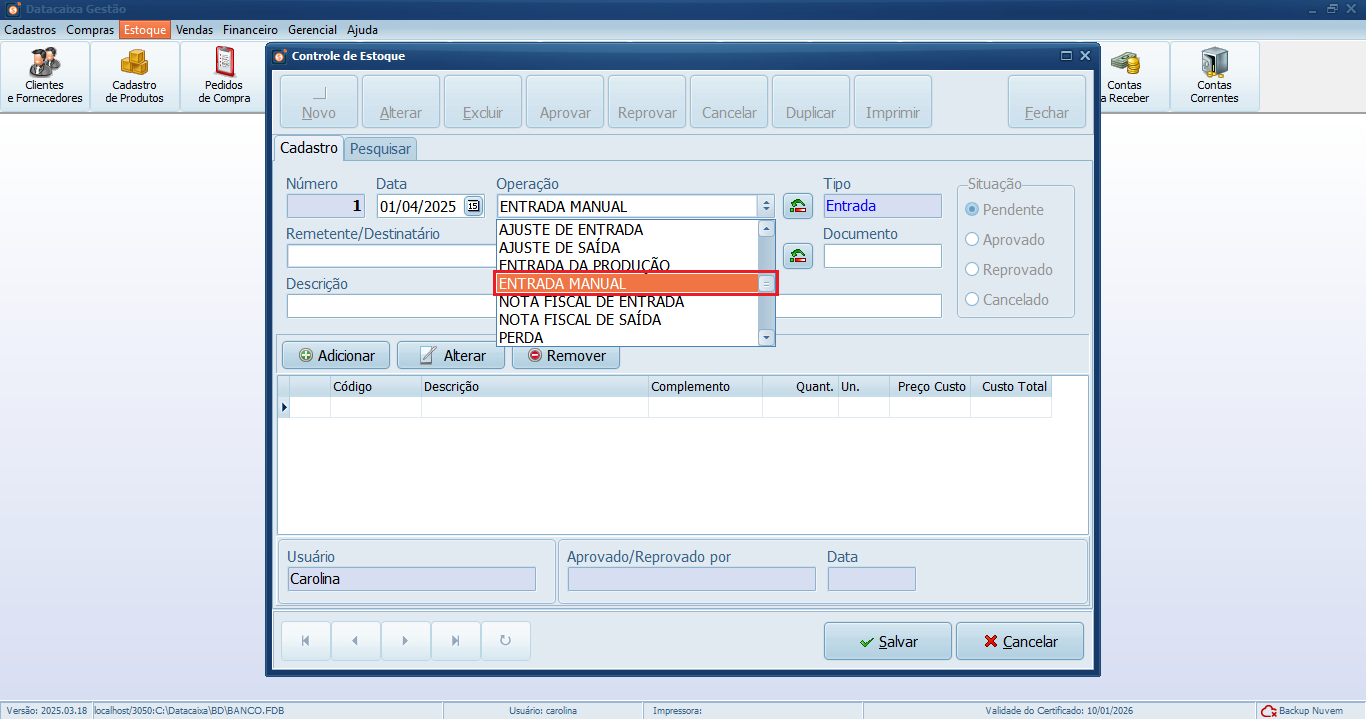1366x720 pixels.
Task: Click lookup icon beside Remetente/Destinatário field
Action: (x=797, y=256)
